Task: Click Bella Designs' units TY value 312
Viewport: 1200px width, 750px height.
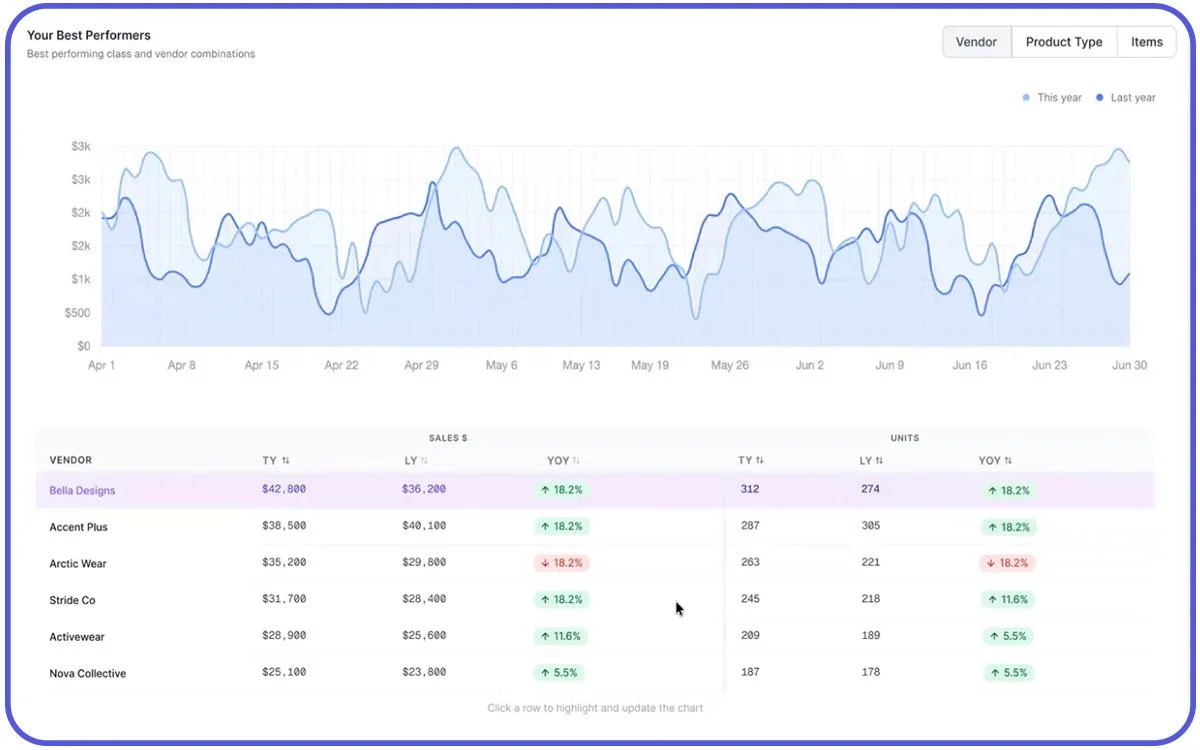Action: pyautogui.click(x=750, y=490)
